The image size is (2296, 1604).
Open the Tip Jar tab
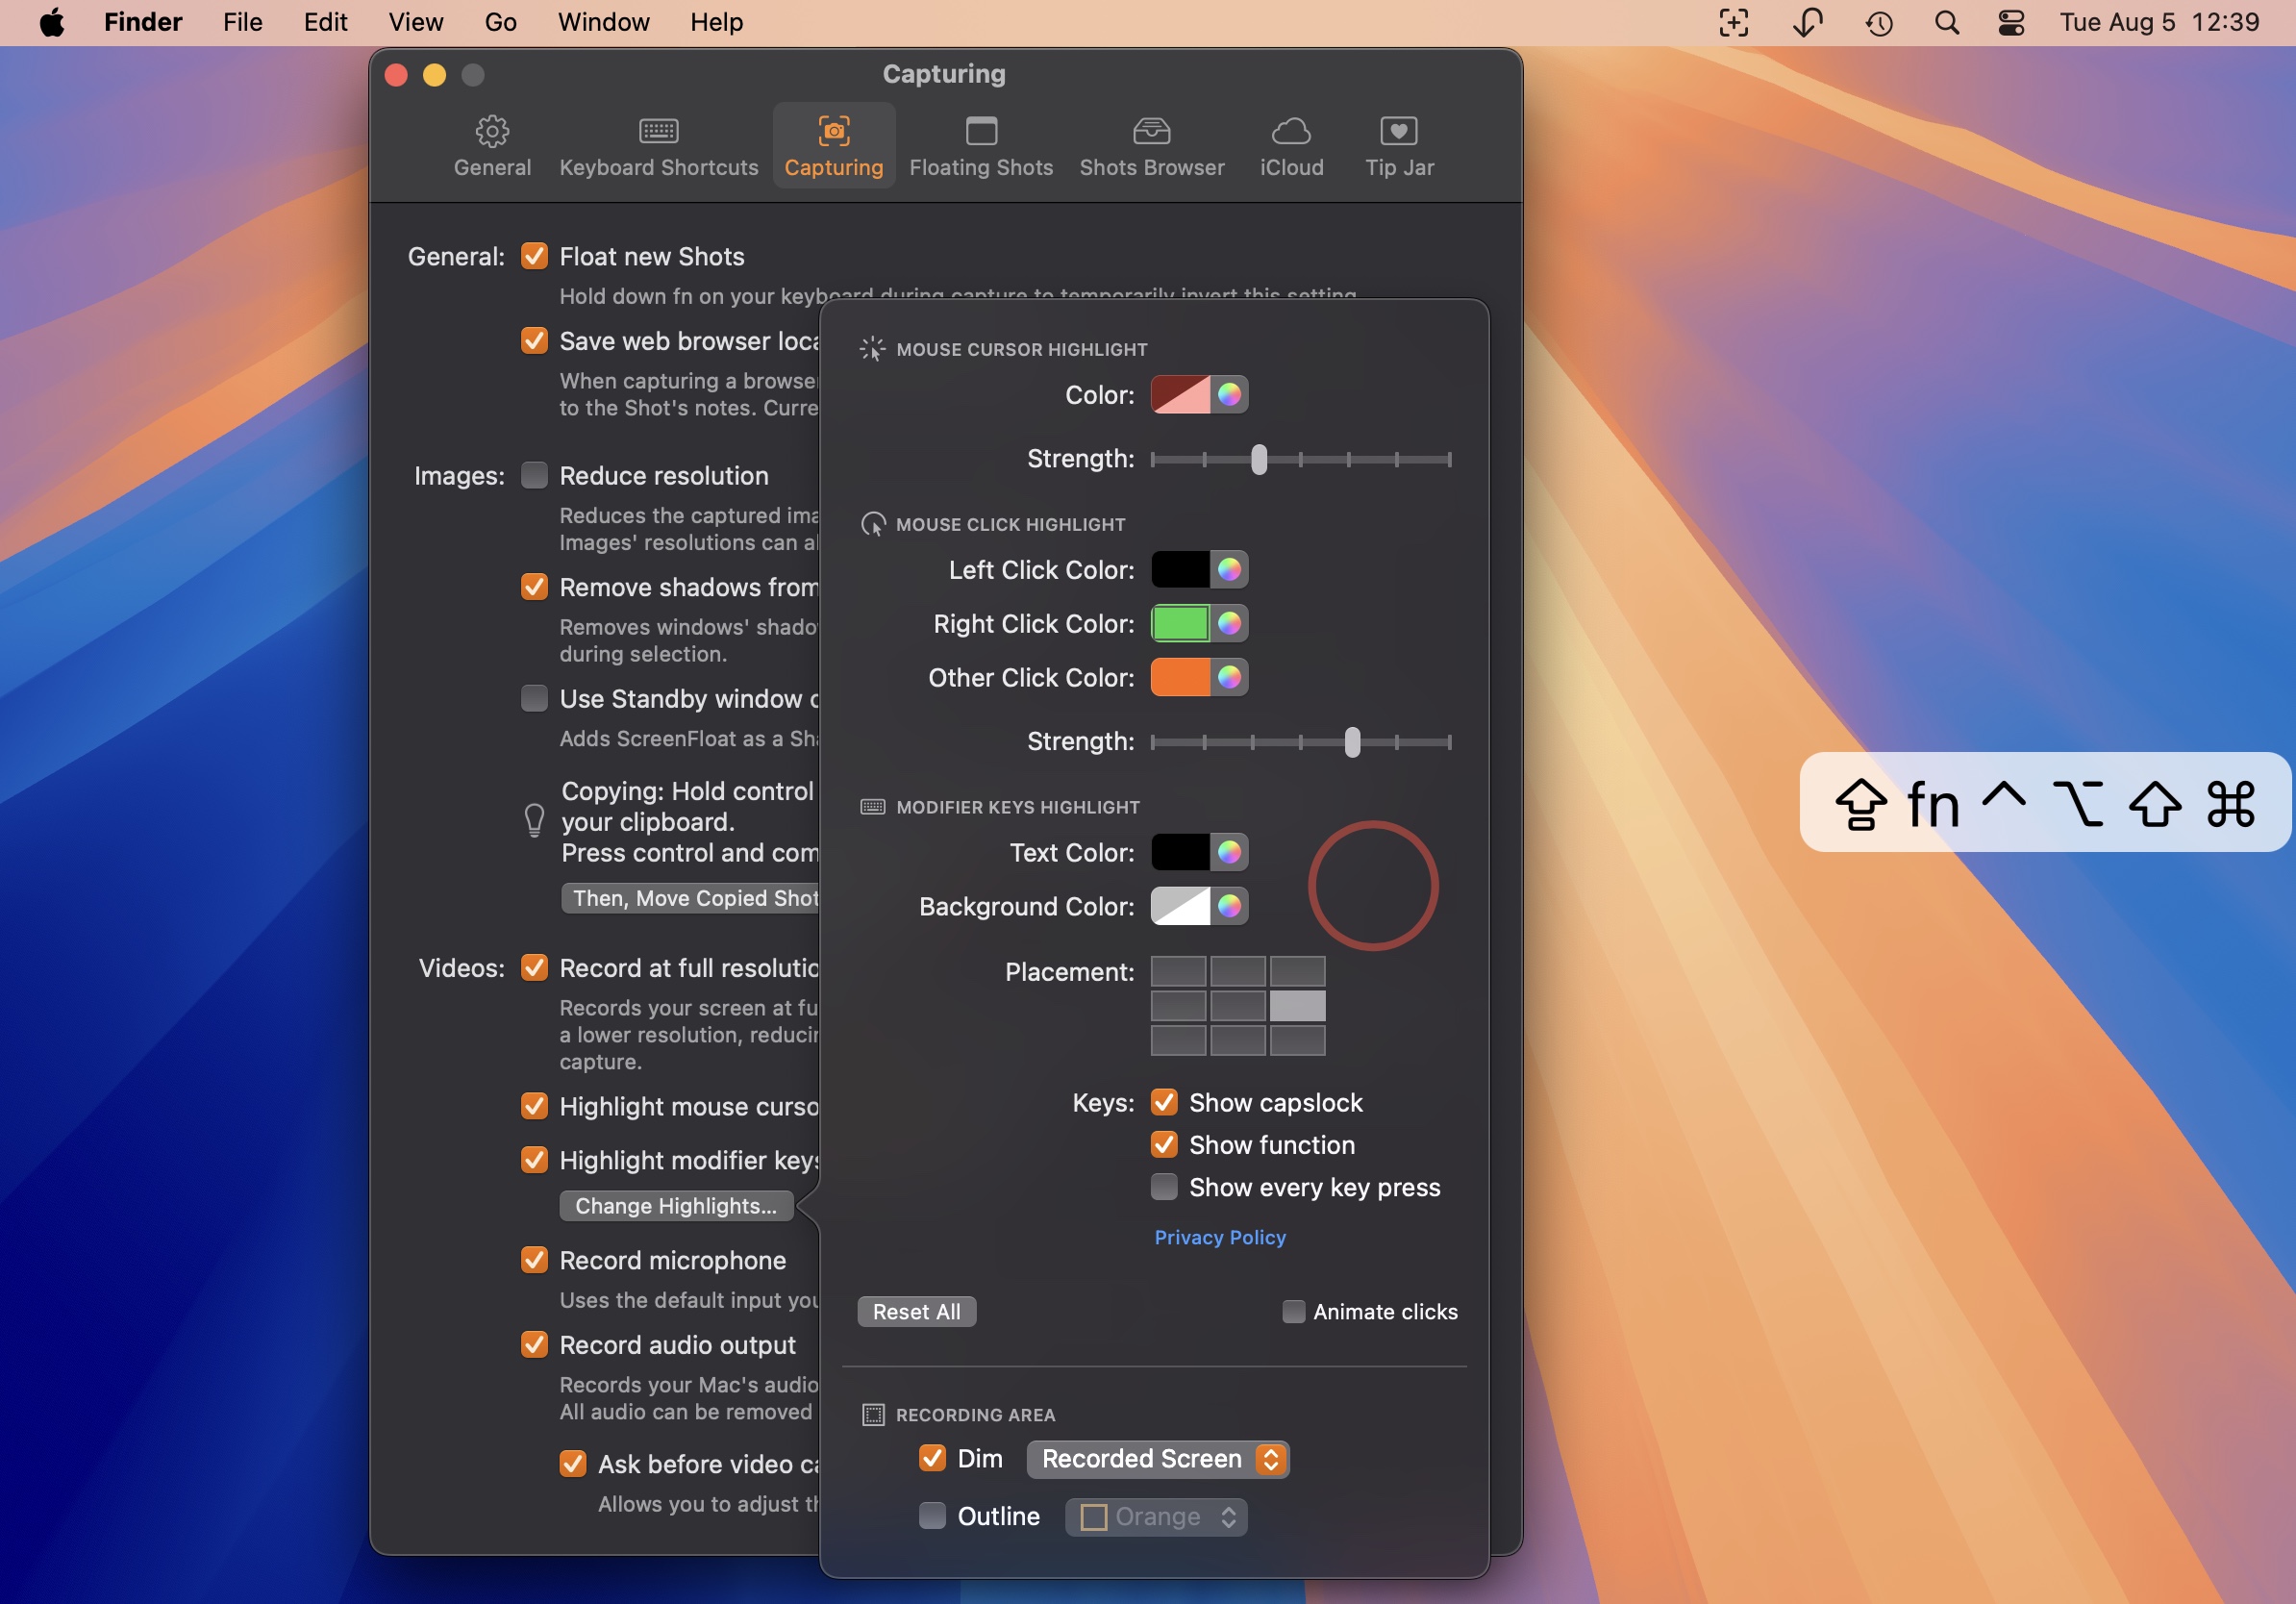click(1399, 146)
